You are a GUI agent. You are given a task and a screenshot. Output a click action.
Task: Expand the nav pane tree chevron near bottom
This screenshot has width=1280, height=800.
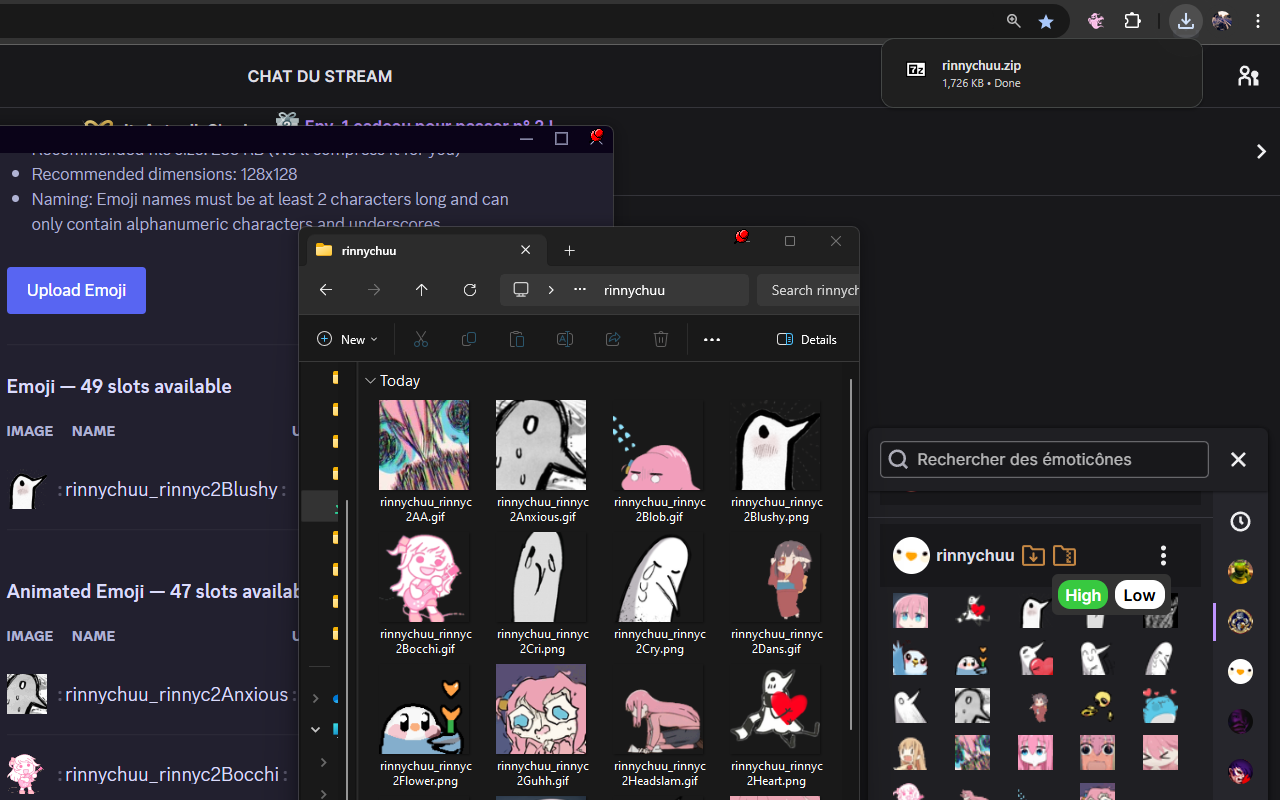pyautogui.click(x=323, y=762)
